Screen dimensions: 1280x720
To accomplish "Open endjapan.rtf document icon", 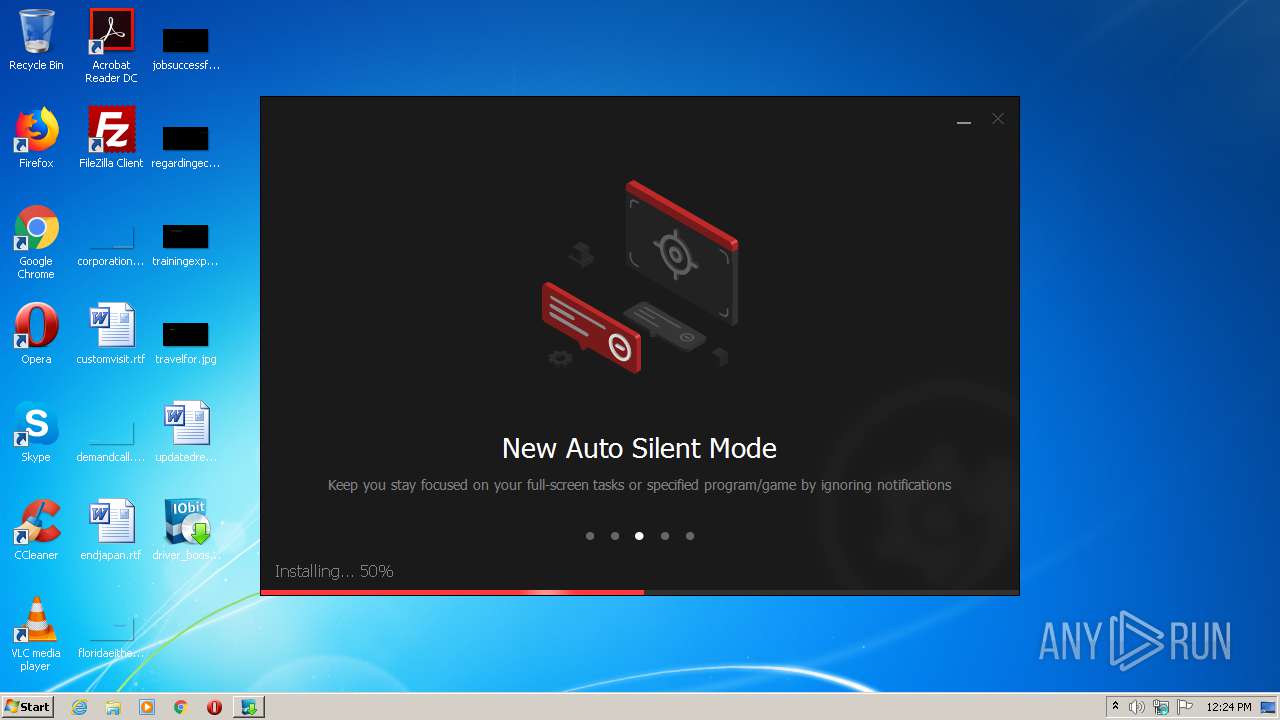I will tap(111, 530).
